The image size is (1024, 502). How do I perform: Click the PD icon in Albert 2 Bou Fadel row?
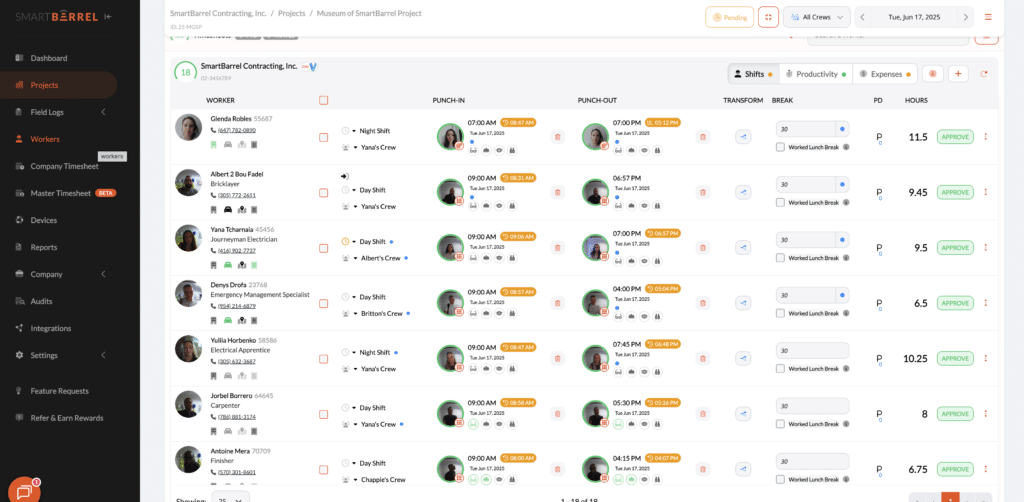point(879,193)
